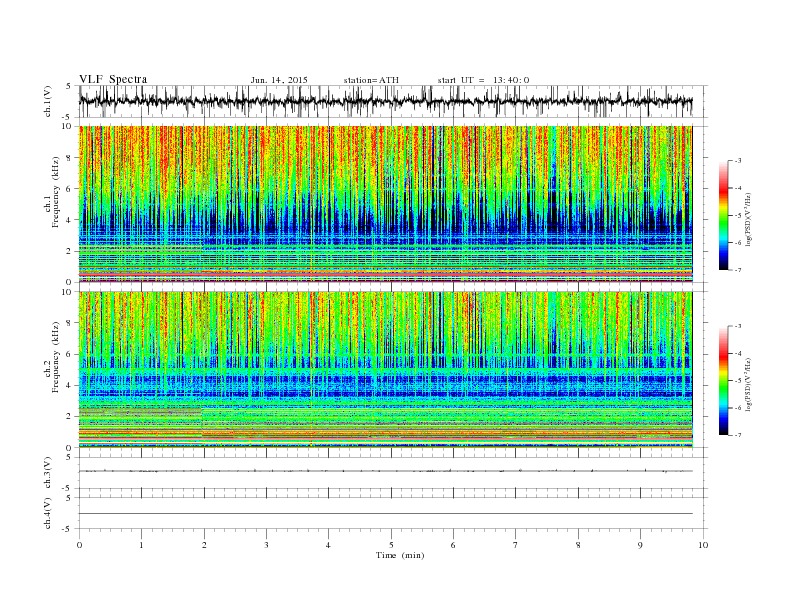Click inside the ch.1 spectrogram panel
This screenshot has width=792, height=612.
point(385,204)
